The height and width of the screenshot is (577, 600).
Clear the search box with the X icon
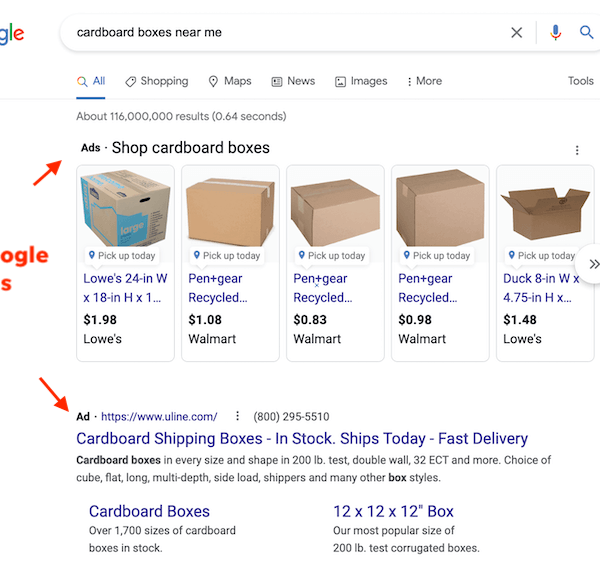point(517,33)
